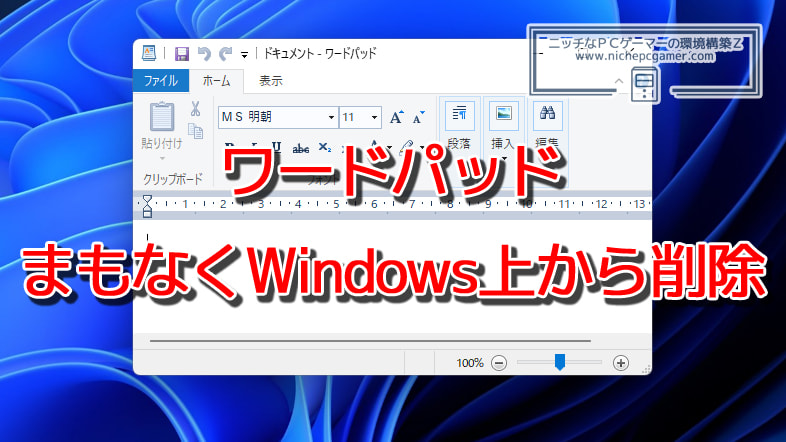
Task: Expand the 貼り付け dropdown arrow
Action: [x=162, y=158]
